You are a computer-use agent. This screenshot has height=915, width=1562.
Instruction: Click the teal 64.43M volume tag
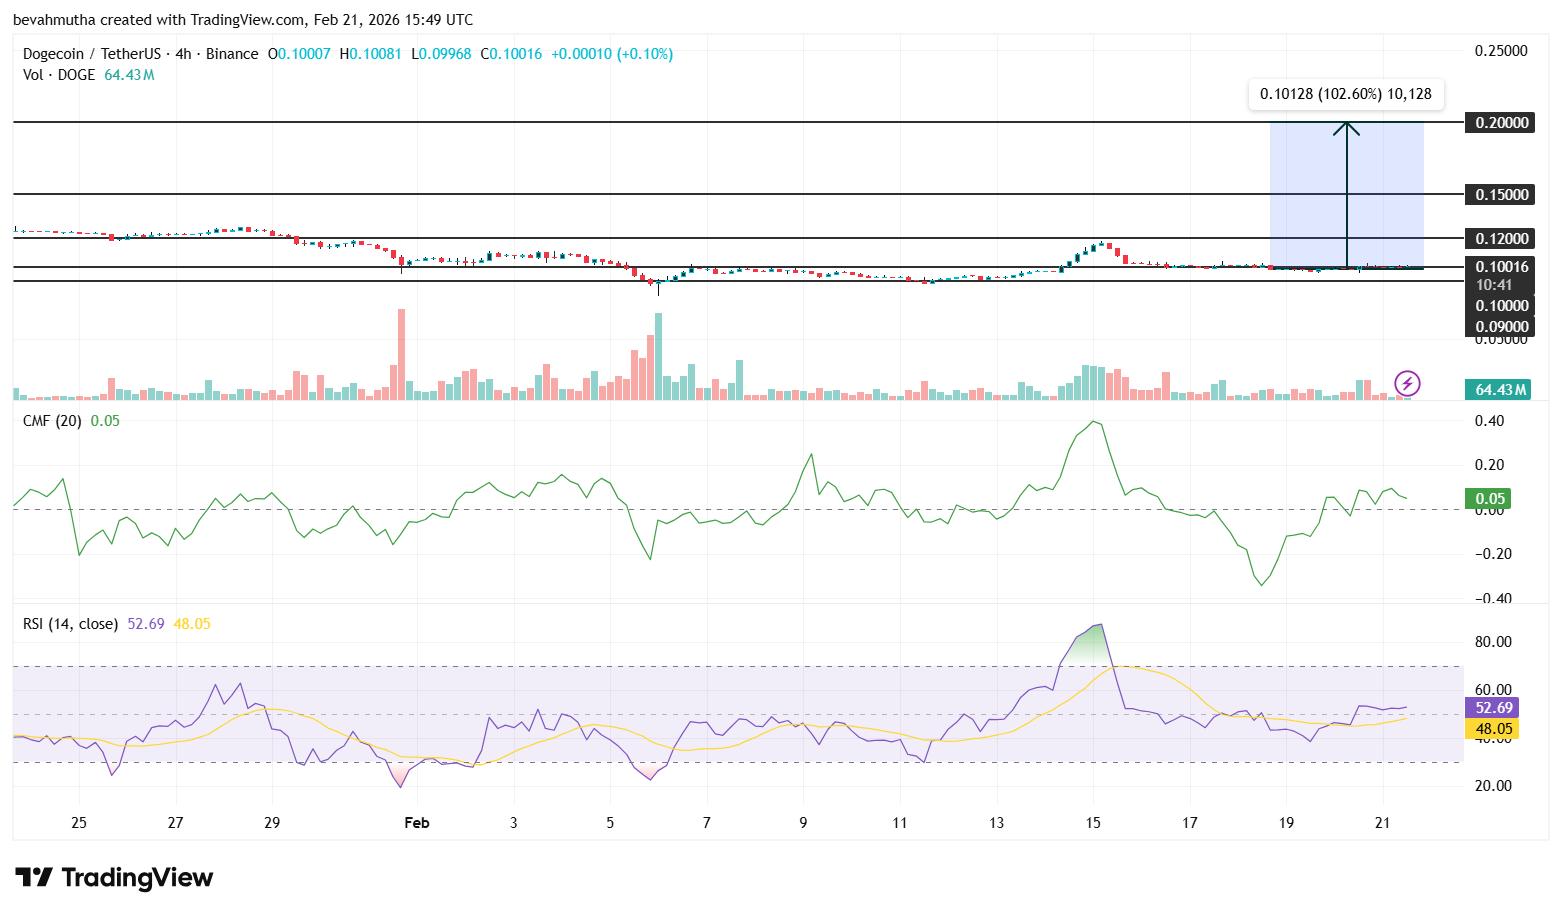coord(1498,389)
